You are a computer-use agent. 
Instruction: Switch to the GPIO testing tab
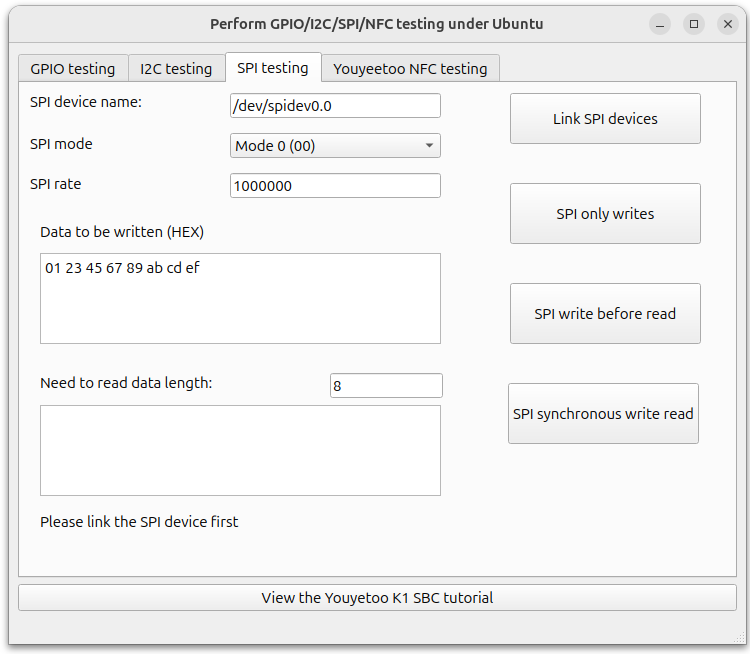73,69
